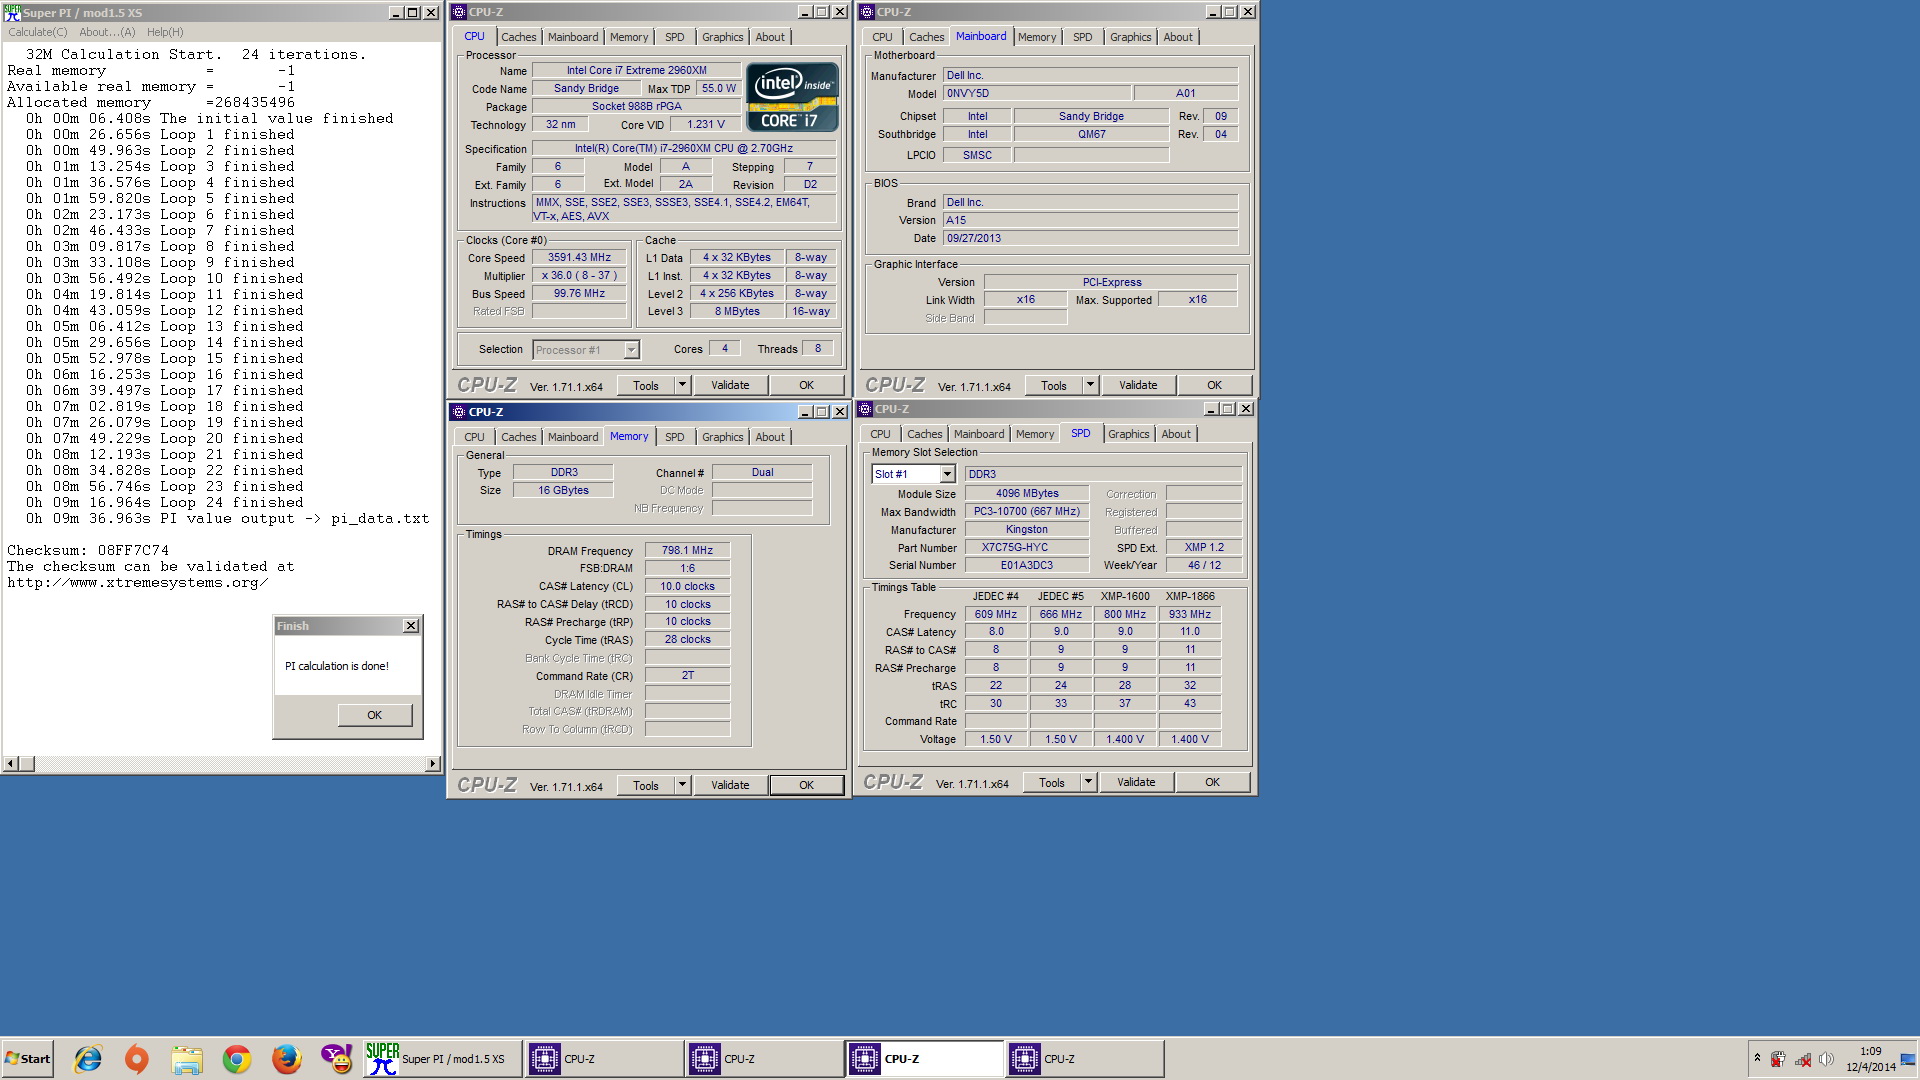The height and width of the screenshot is (1080, 1920).
Task: Open Windows Explorer folder icon in taskbar
Action: tap(187, 1059)
